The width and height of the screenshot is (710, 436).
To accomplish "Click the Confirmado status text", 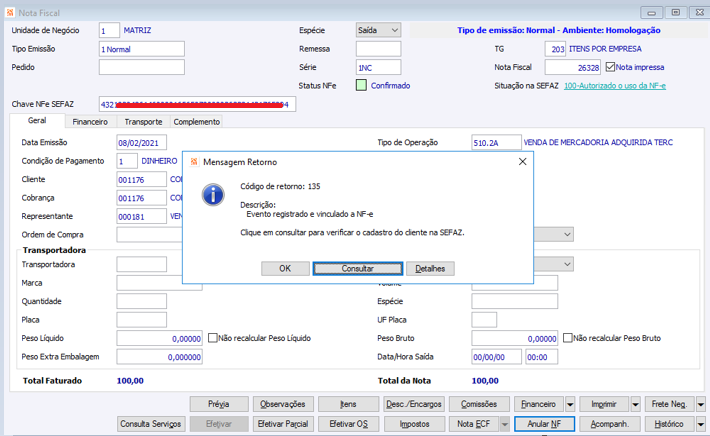I will click(x=390, y=86).
